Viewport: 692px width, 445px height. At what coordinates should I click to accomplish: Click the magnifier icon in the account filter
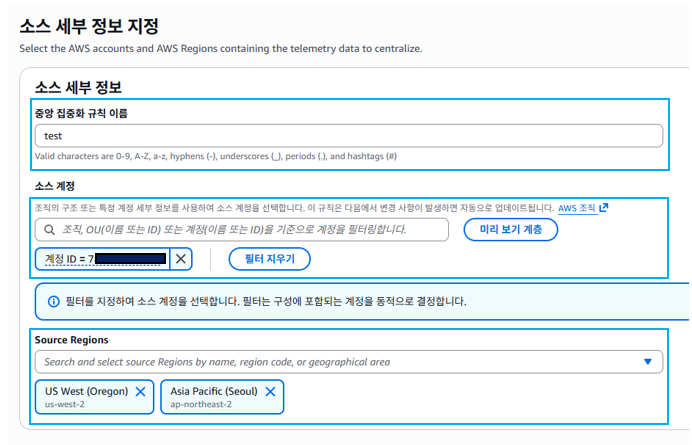(48, 230)
